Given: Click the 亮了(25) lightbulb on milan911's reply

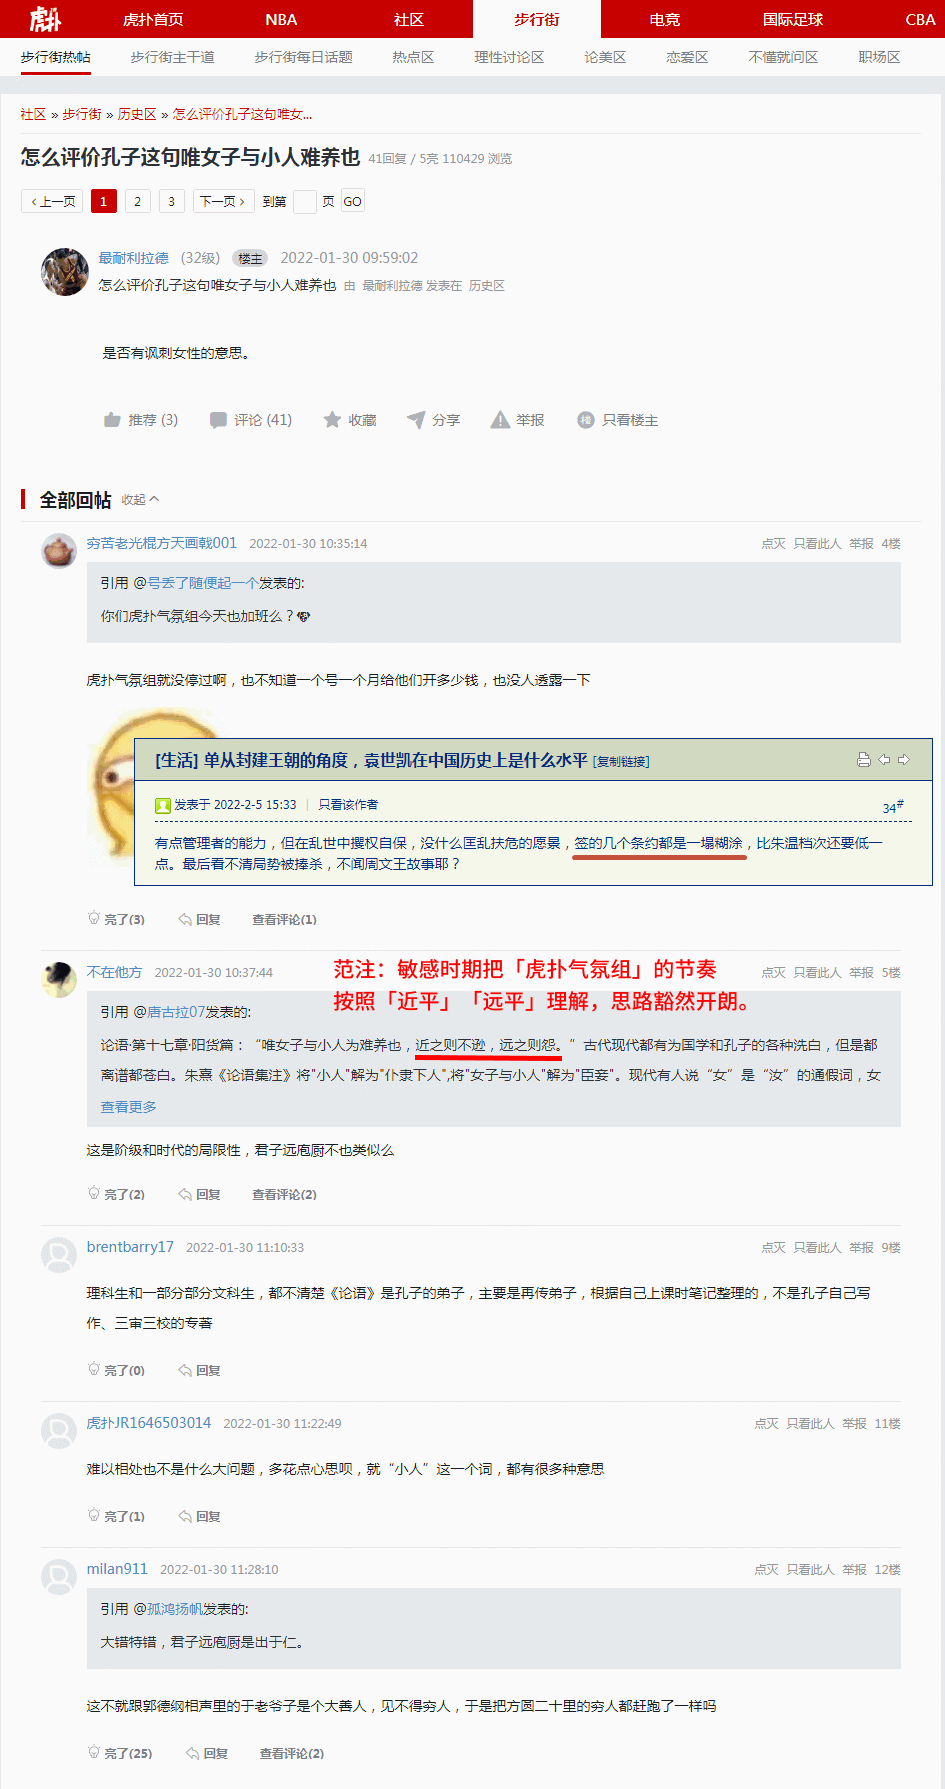Looking at the screenshot, I should 94,1752.
